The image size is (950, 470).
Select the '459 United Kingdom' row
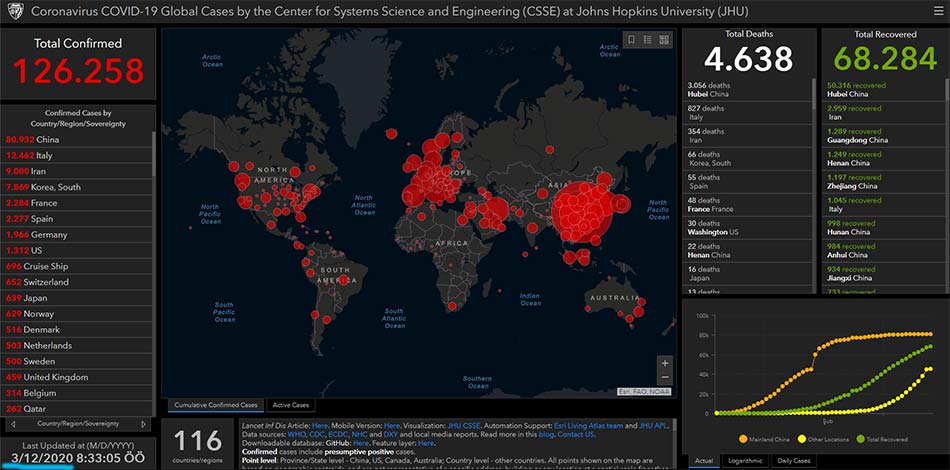(x=76, y=377)
